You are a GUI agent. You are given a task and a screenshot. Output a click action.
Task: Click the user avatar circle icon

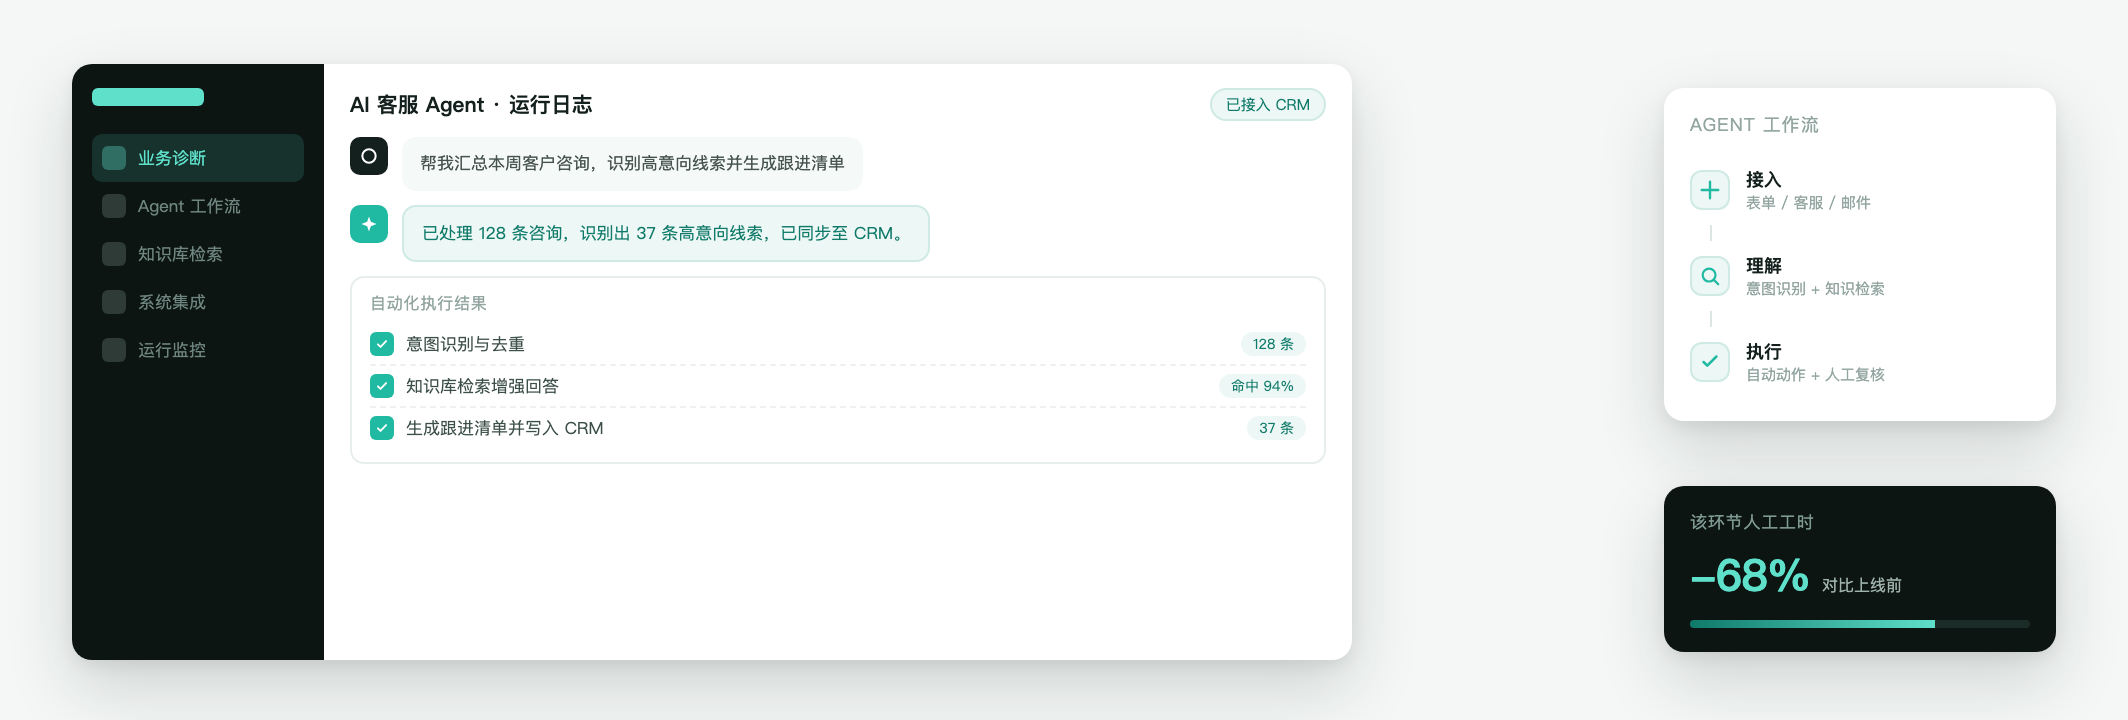(369, 156)
